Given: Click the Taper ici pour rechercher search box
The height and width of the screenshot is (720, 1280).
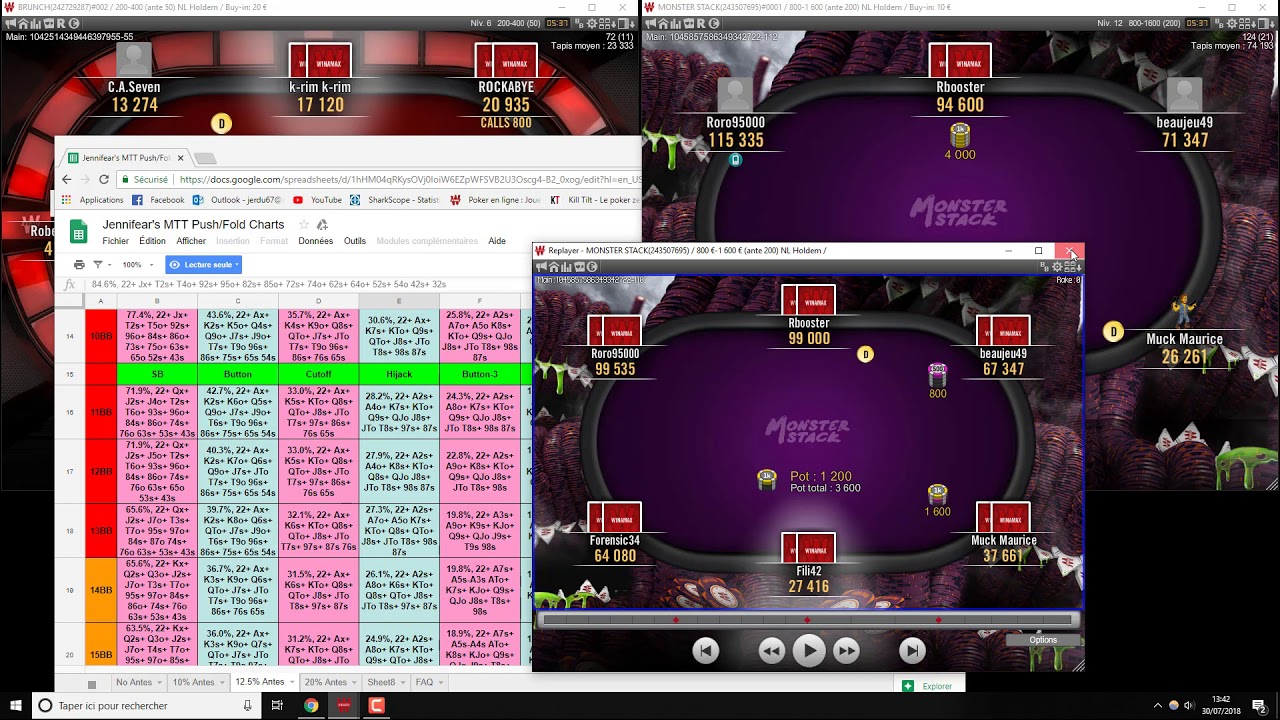Looking at the screenshot, I should (146, 705).
